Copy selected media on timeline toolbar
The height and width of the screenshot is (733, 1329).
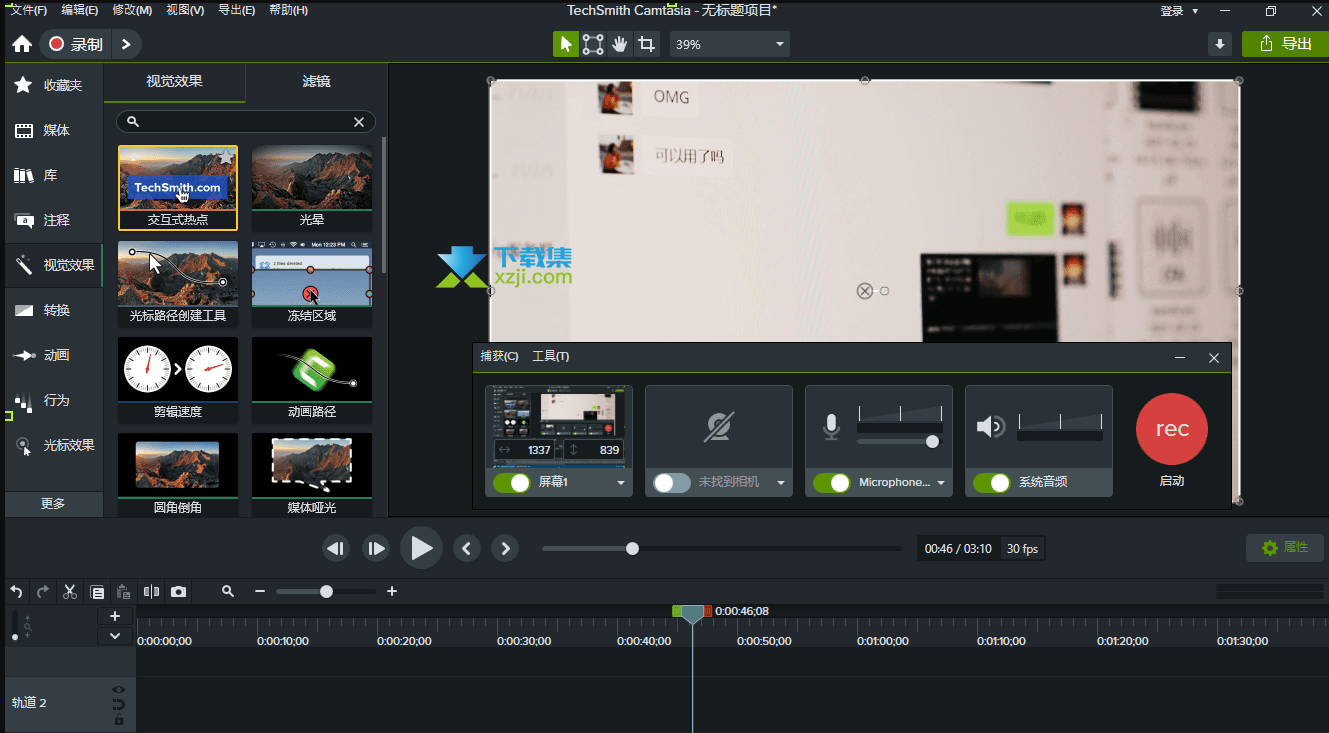97,592
